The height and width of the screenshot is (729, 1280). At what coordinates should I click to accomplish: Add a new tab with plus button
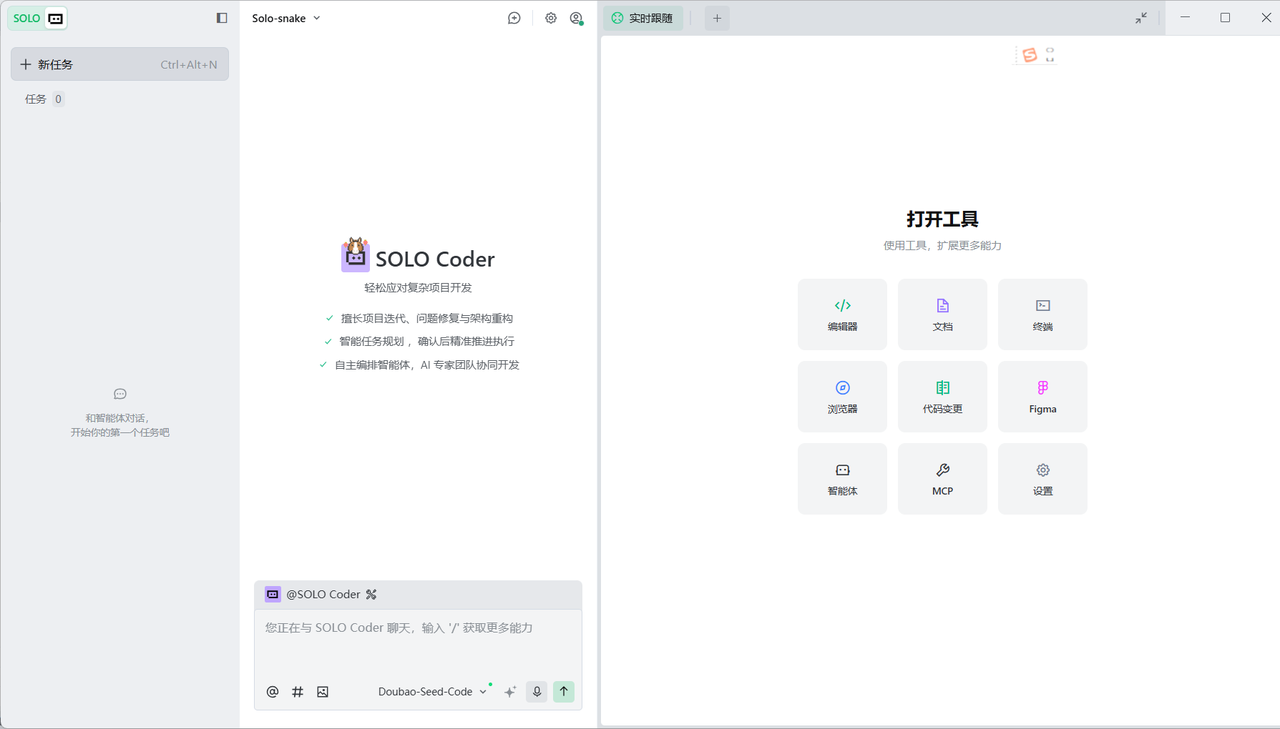[x=717, y=18]
